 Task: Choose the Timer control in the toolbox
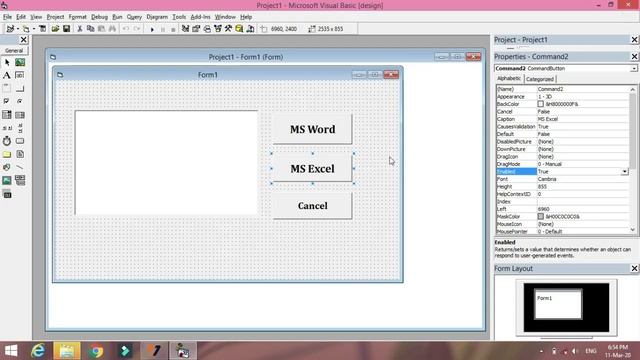(7, 141)
